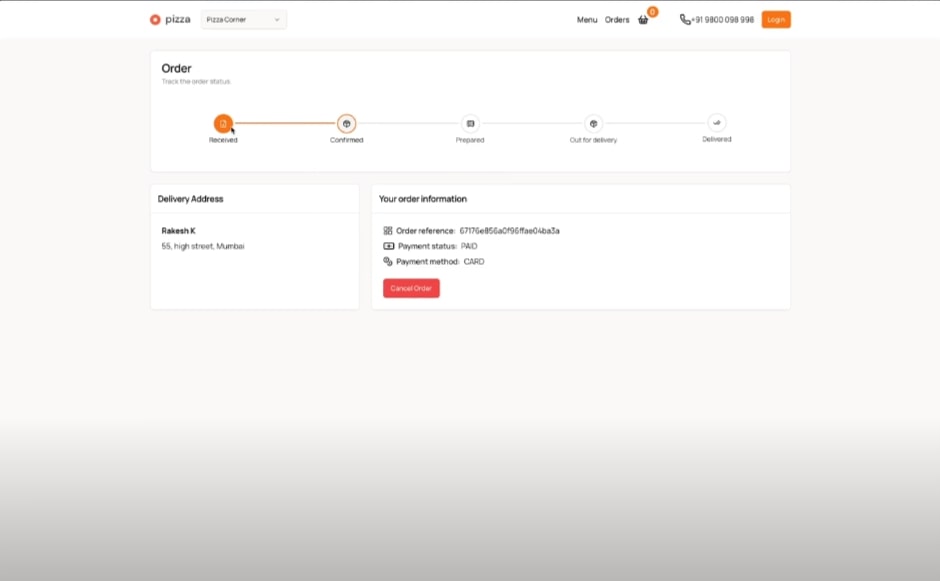The height and width of the screenshot is (581, 940).
Task: Select the Confirmed step icon
Action: pos(347,124)
